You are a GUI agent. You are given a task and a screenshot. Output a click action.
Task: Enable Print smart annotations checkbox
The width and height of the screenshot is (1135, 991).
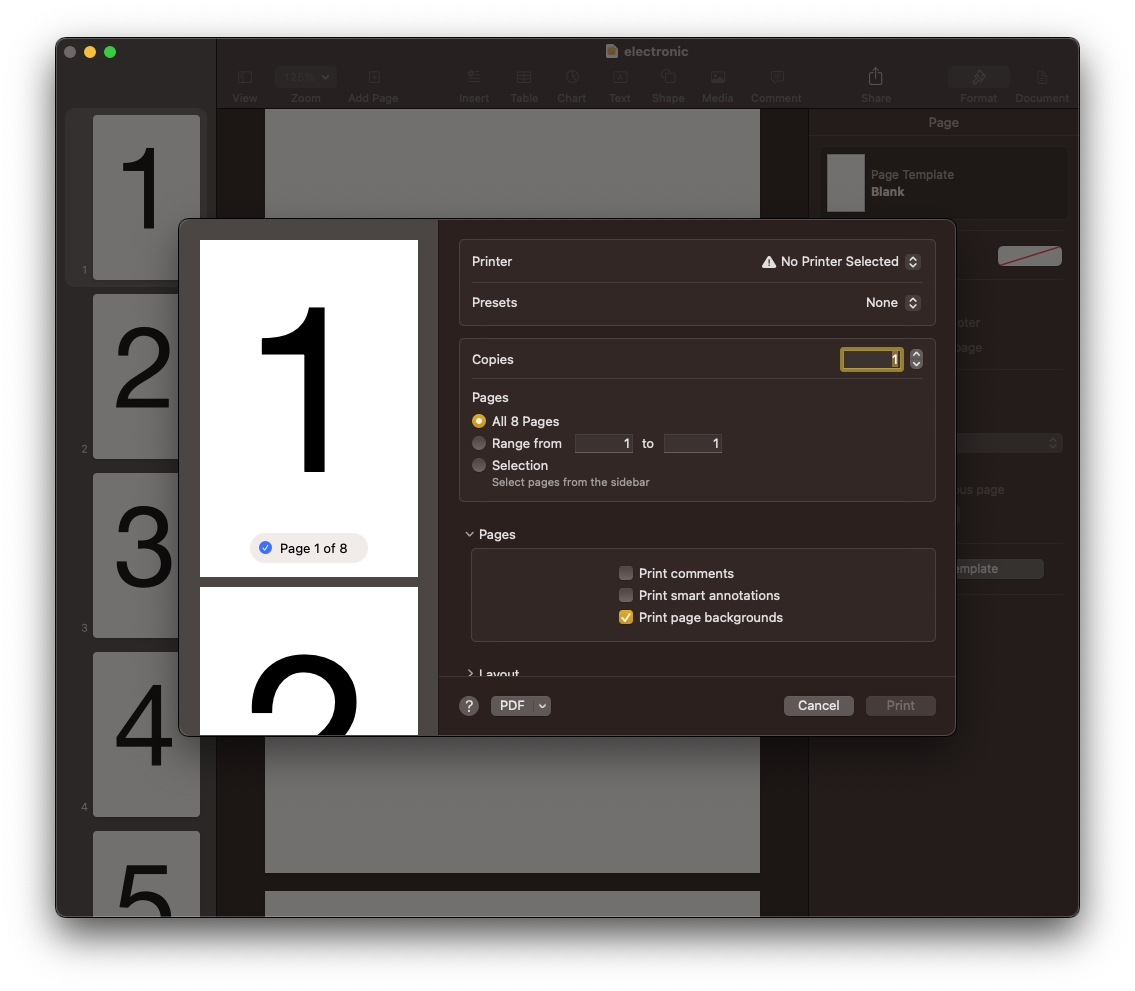[x=626, y=595]
